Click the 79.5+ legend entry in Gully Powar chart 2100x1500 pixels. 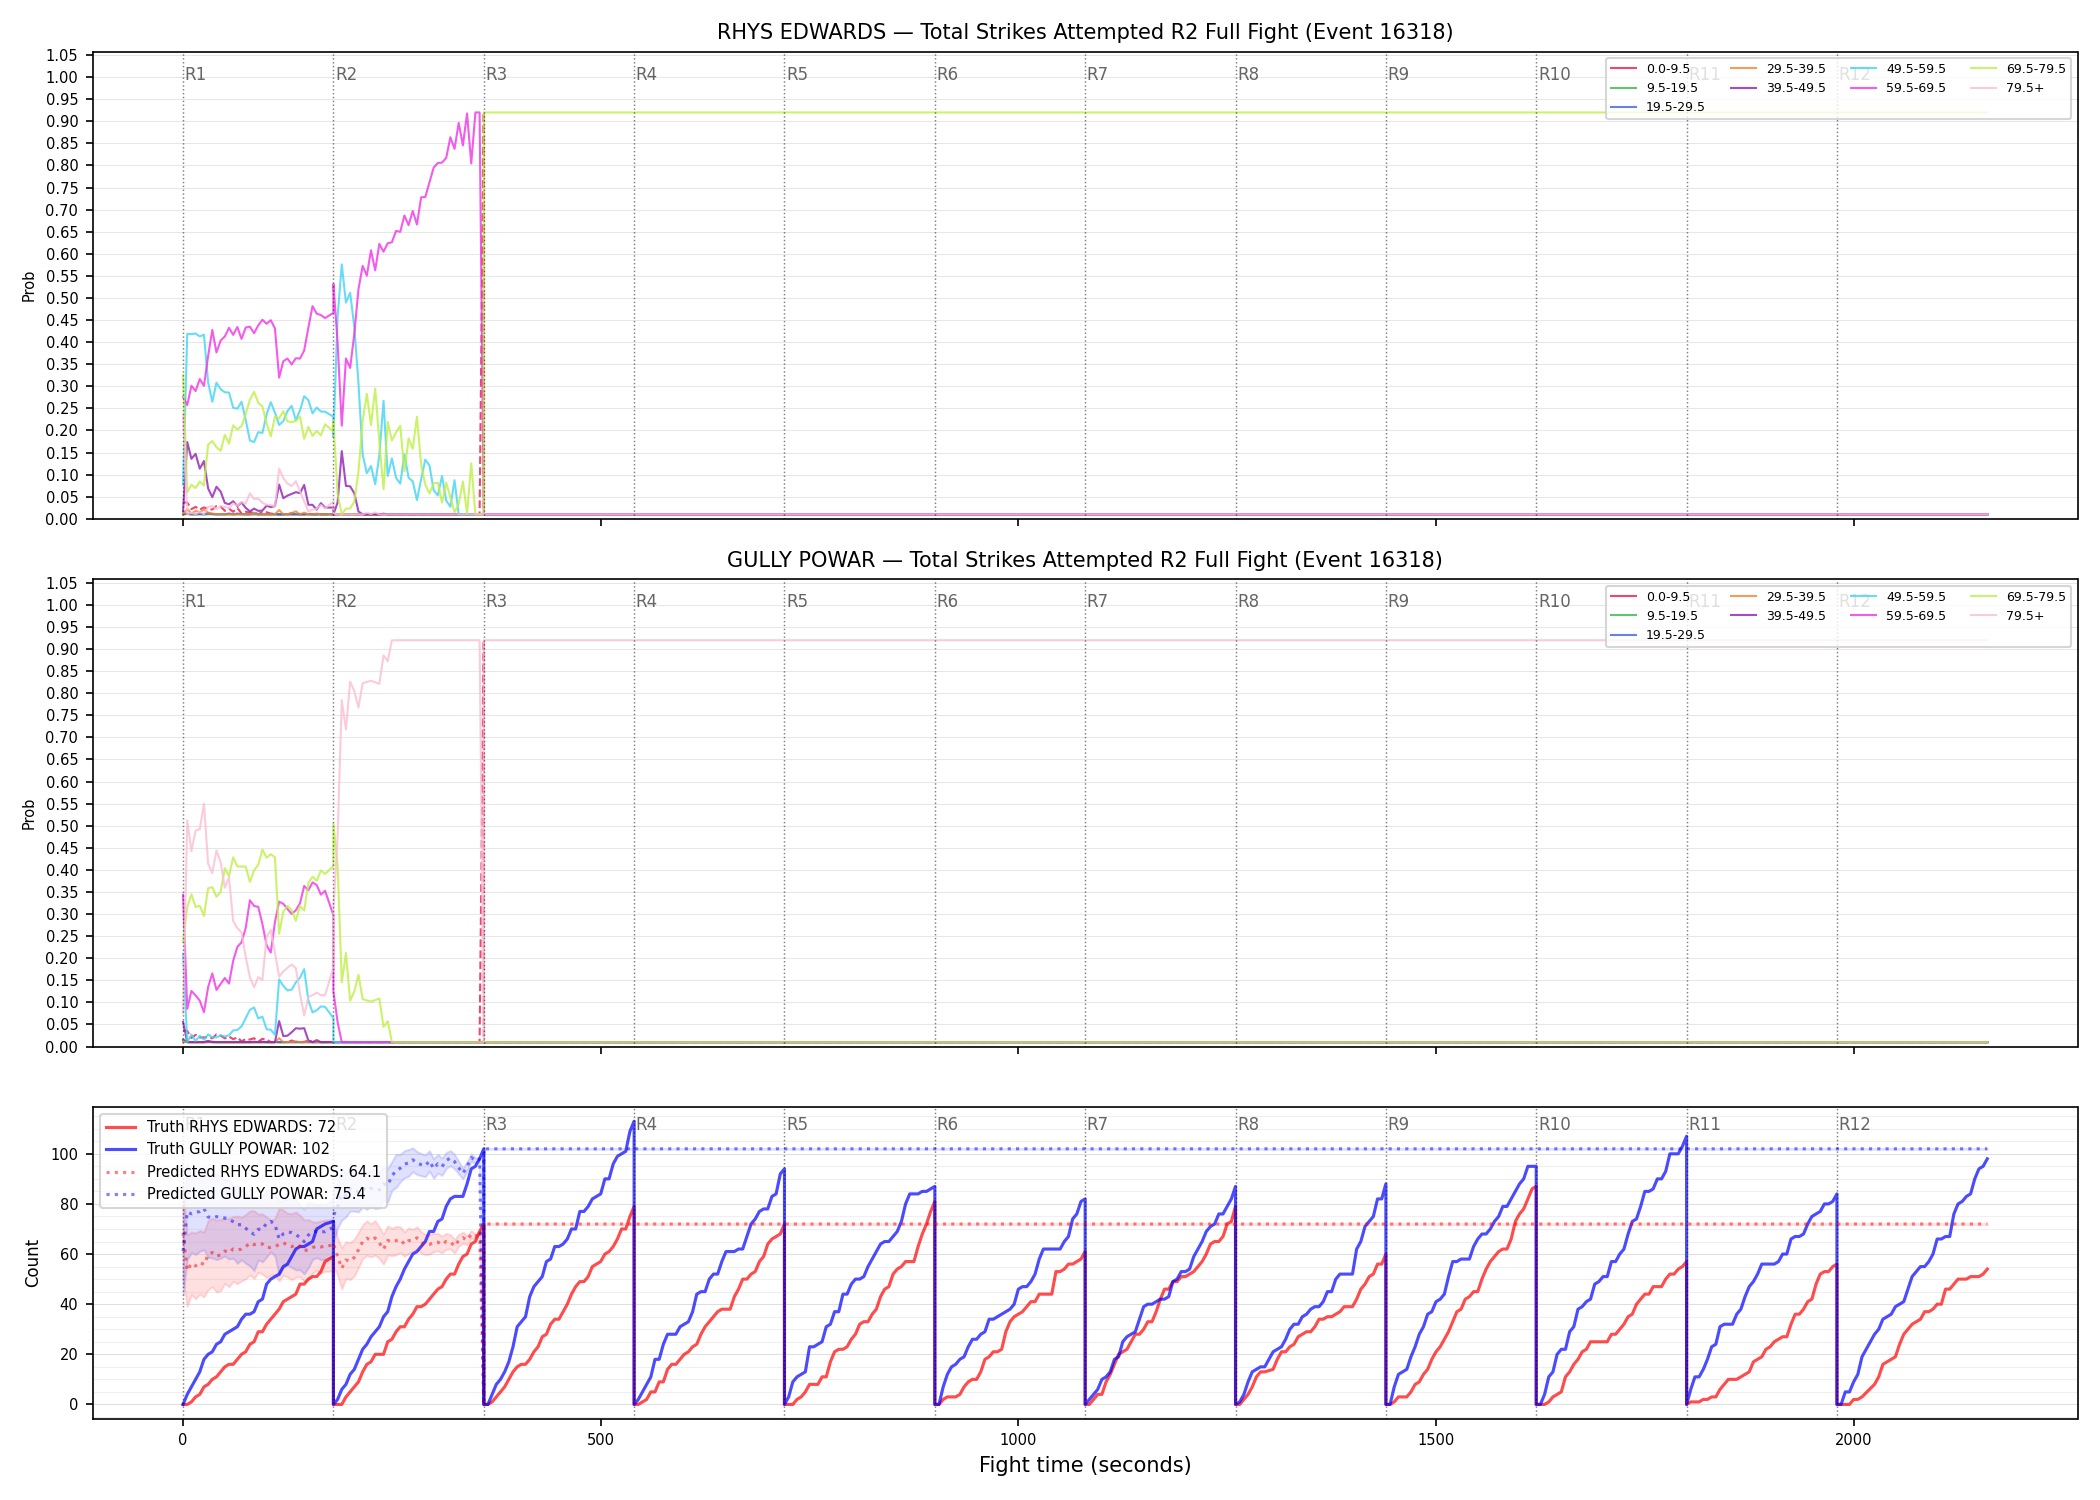point(2007,616)
